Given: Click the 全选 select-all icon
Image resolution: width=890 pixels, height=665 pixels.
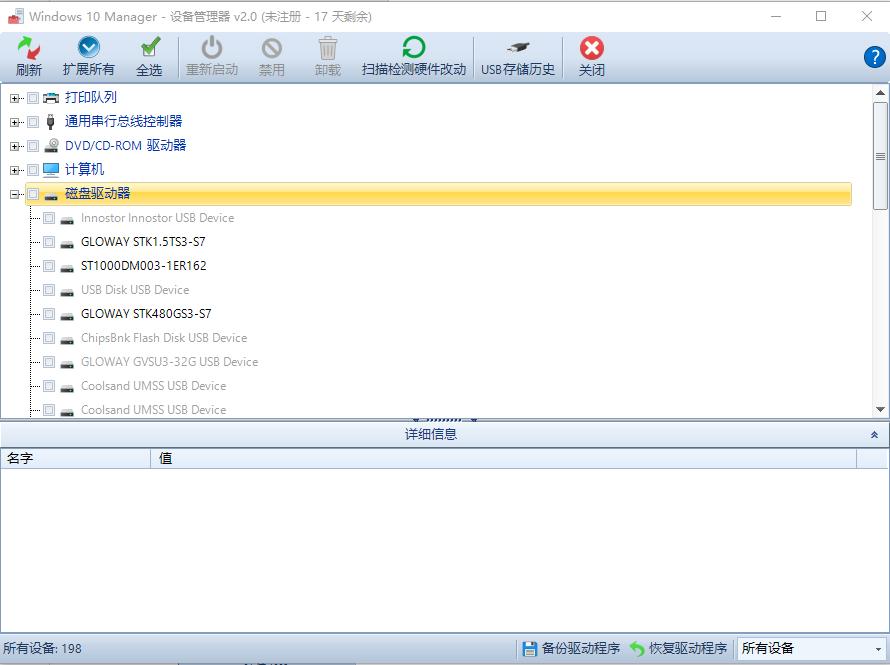Looking at the screenshot, I should click(150, 46).
